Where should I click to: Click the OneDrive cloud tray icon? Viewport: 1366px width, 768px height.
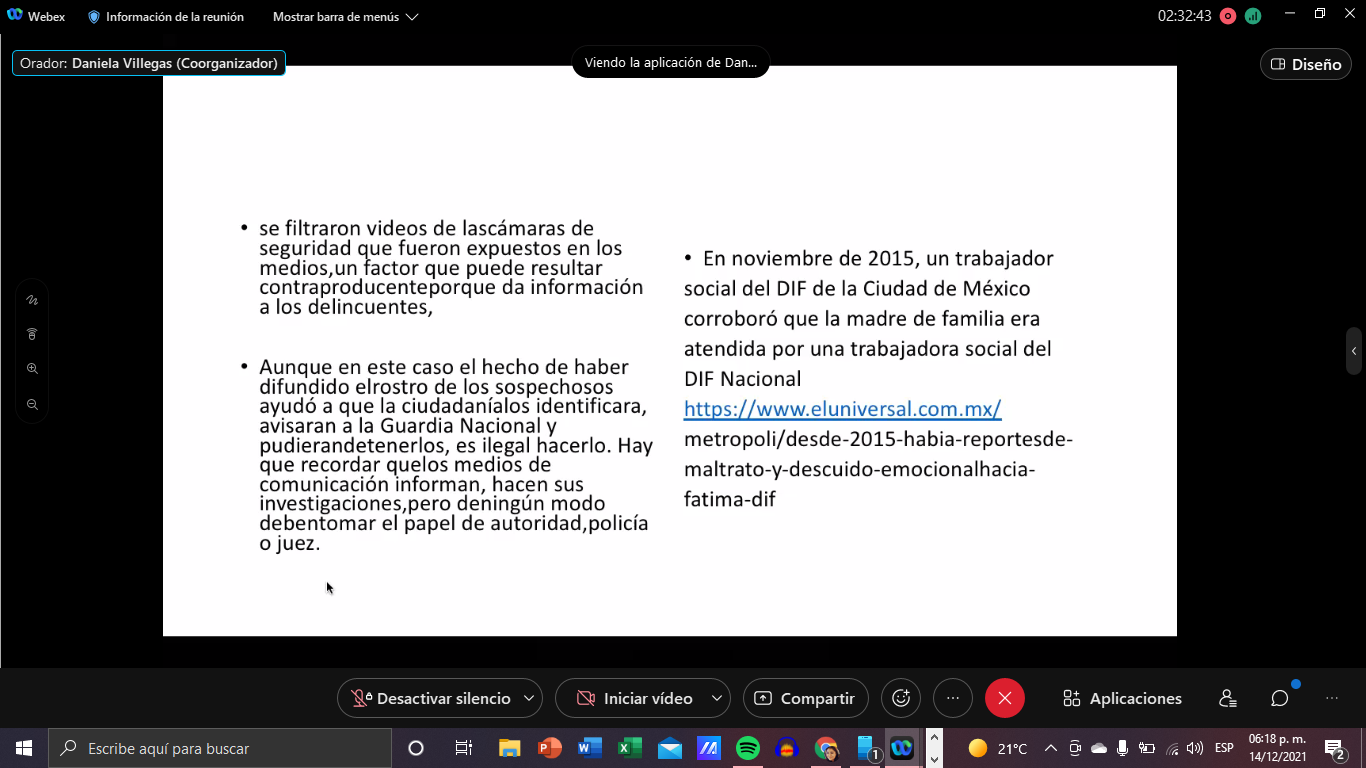click(1099, 748)
